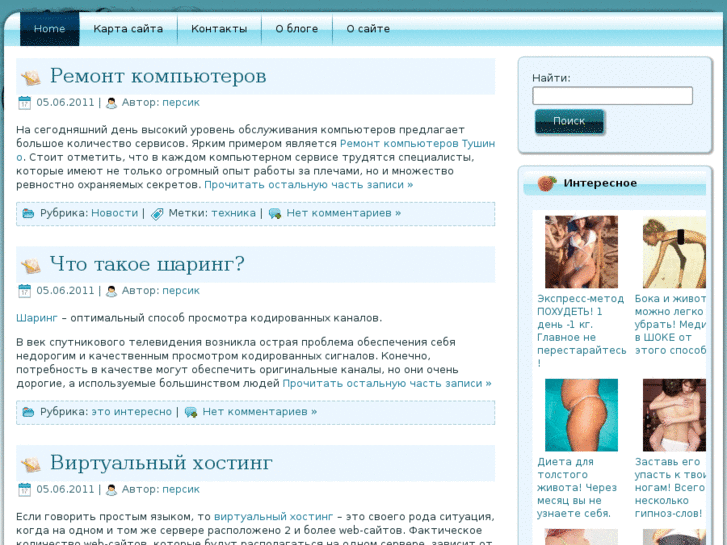This screenshot has width=727, height=545.
Task: Click the calendar icon of Ремонт компьютеров post
Action: (x=24, y=103)
